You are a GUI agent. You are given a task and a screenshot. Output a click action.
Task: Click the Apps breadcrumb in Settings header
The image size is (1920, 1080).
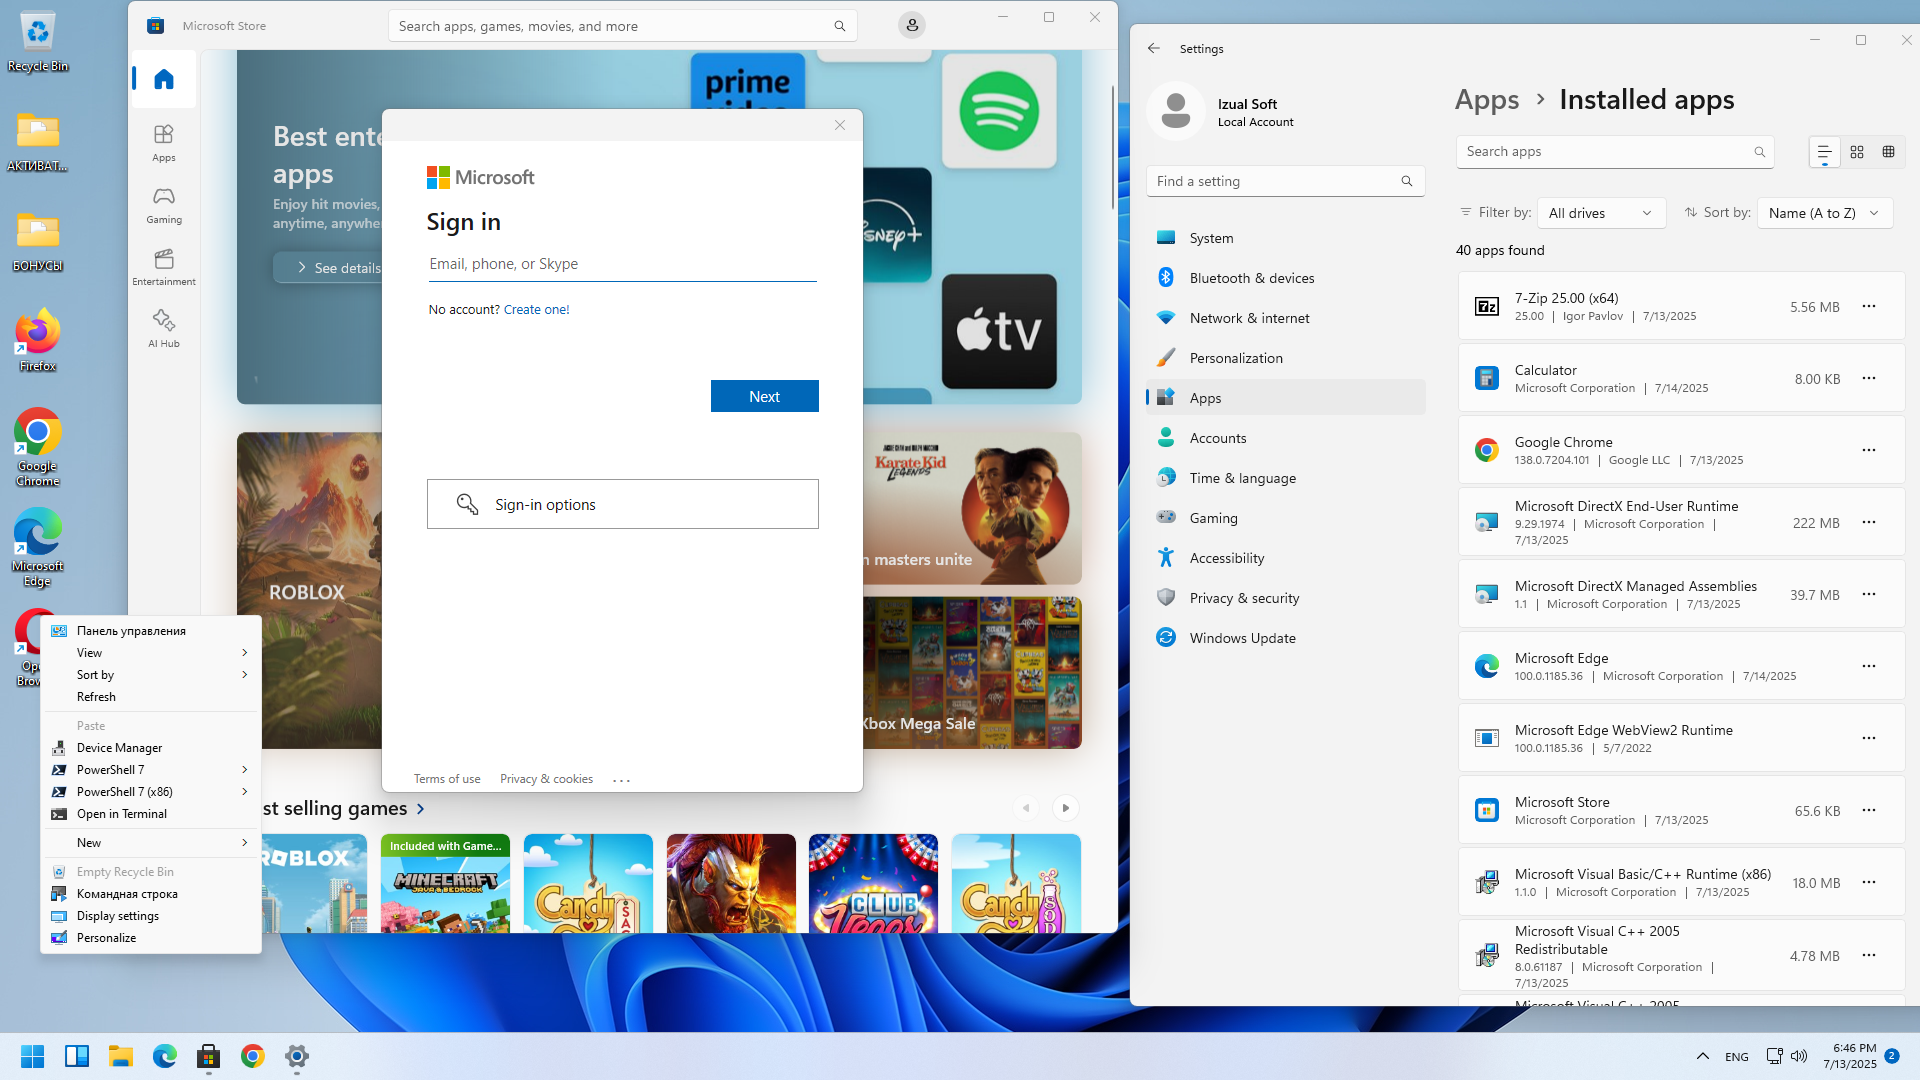coord(1487,100)
